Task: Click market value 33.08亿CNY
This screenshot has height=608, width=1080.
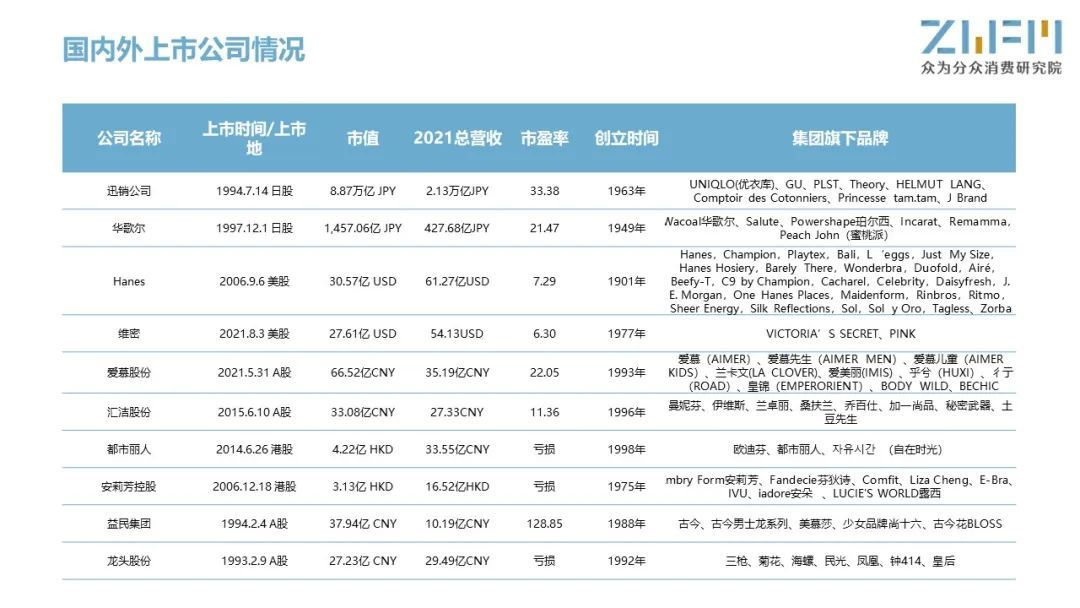Action: coord(363,412)
